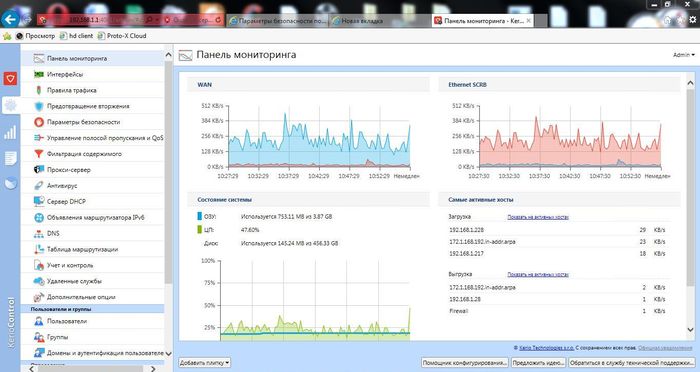Click the Configuration Assistant button
The height and width of the screenshot is (372, 700).
point(465,363)
